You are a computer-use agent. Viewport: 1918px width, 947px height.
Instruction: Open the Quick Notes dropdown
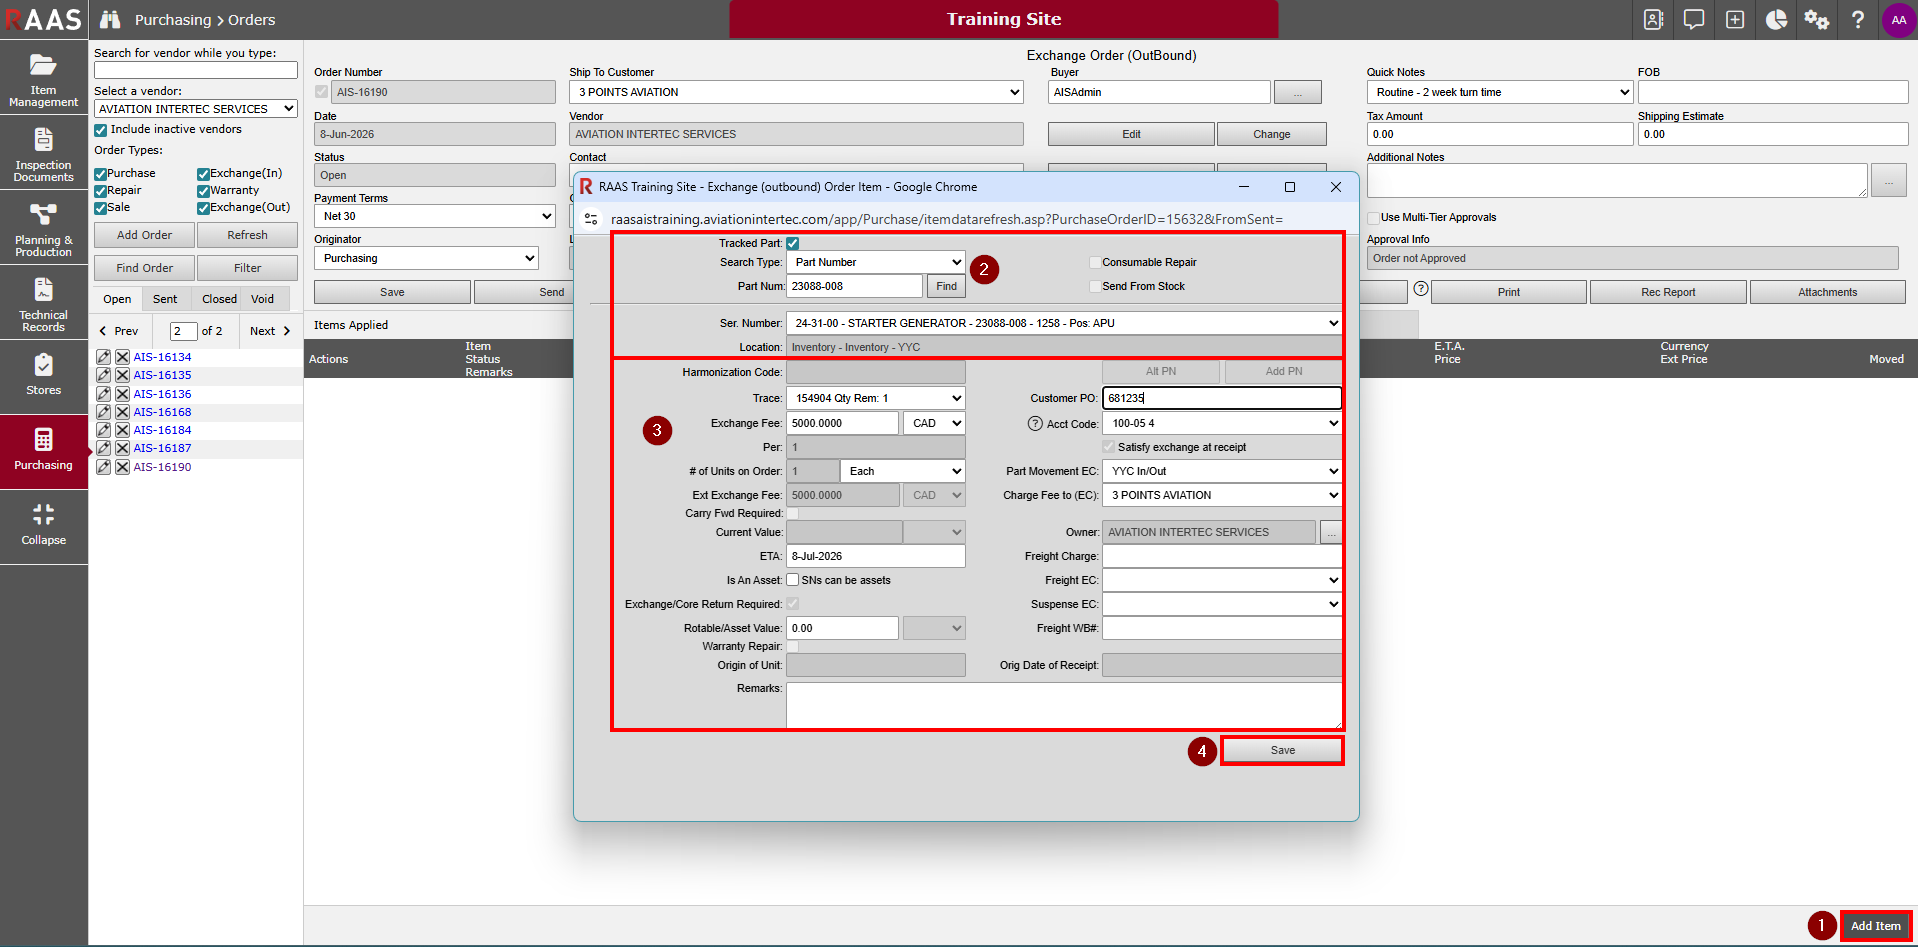tap(1499, 92)
